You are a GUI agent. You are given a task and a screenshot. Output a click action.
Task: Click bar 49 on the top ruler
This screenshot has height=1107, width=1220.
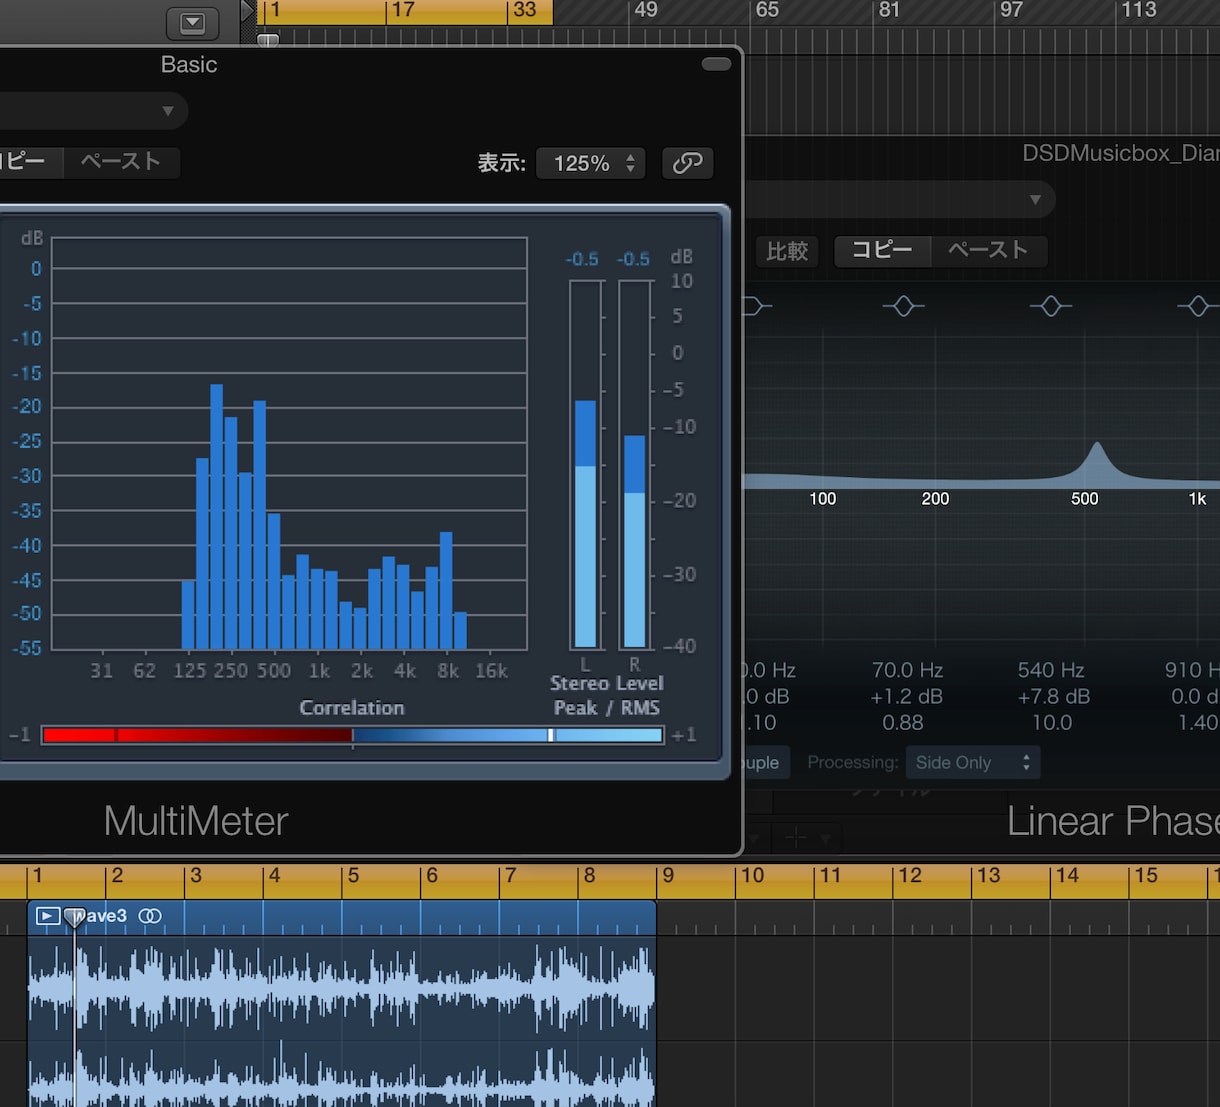(646, 11)
